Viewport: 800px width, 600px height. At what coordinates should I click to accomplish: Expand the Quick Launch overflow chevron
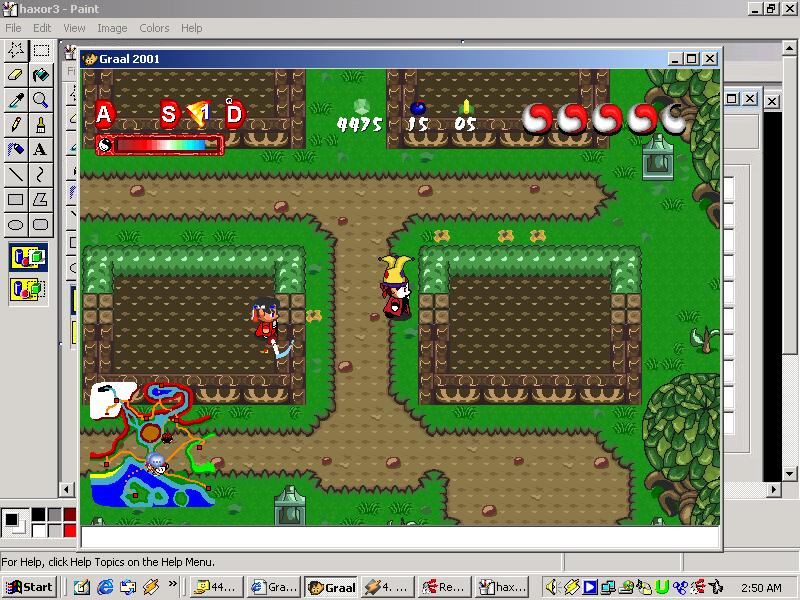tap(172, 584)
